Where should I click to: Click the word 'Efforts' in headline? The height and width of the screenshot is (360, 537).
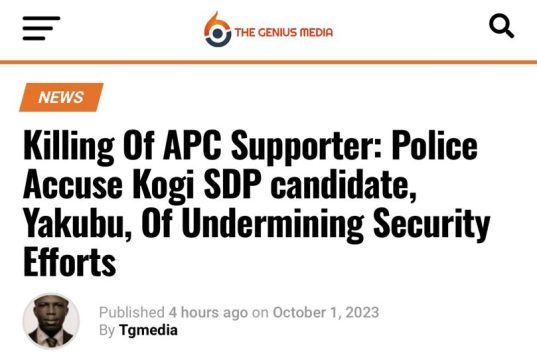[x=70, y=261]
